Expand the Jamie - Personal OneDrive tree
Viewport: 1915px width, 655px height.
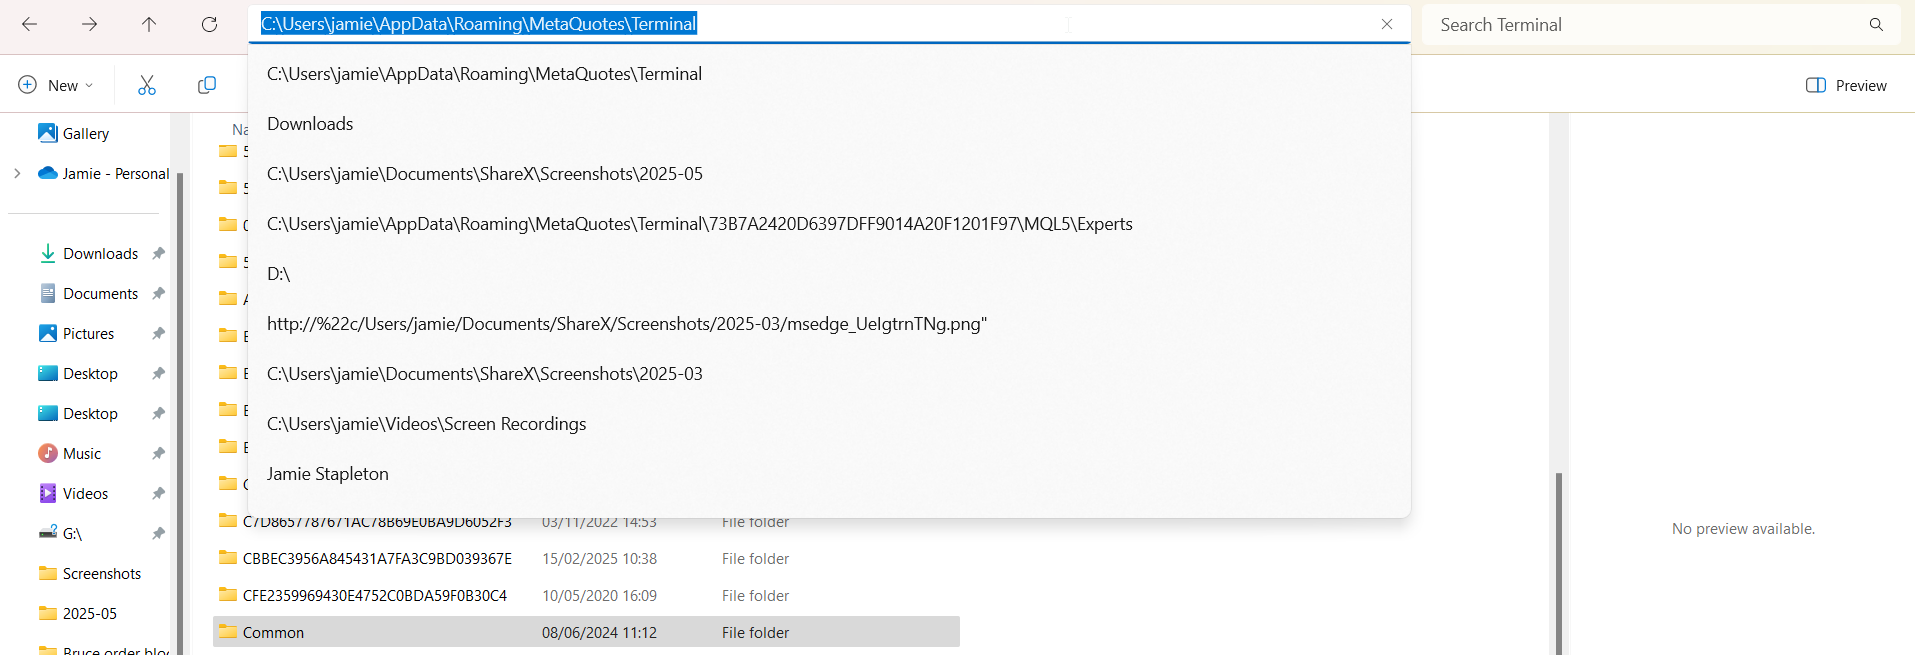pos(17,173)
